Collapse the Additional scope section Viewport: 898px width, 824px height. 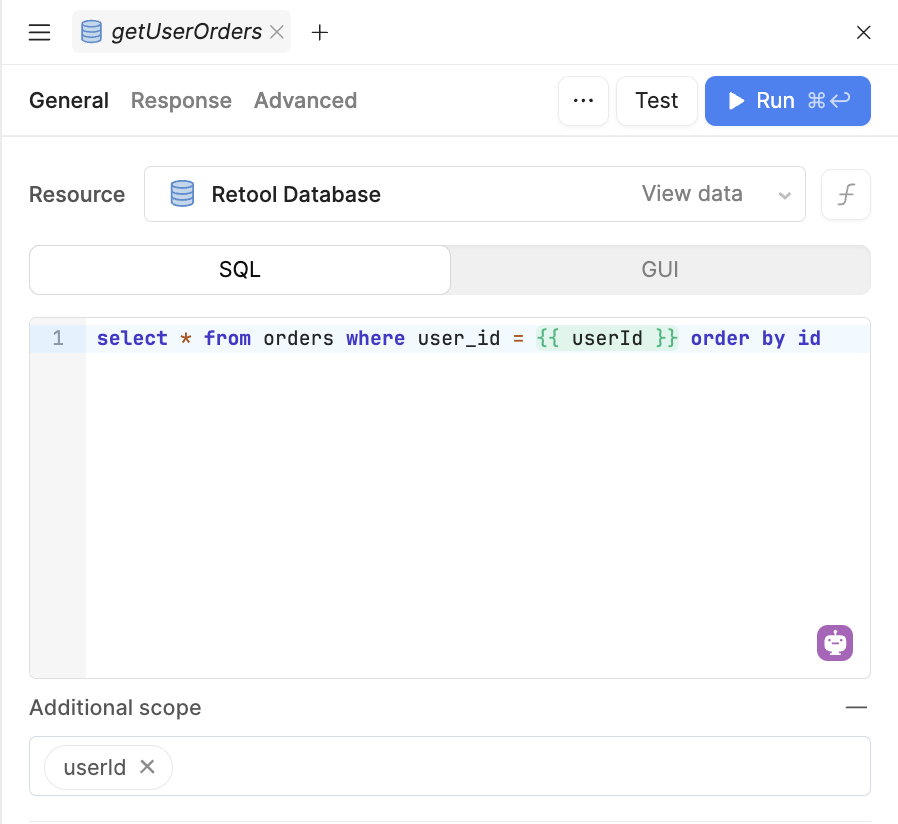coord(856,707)
